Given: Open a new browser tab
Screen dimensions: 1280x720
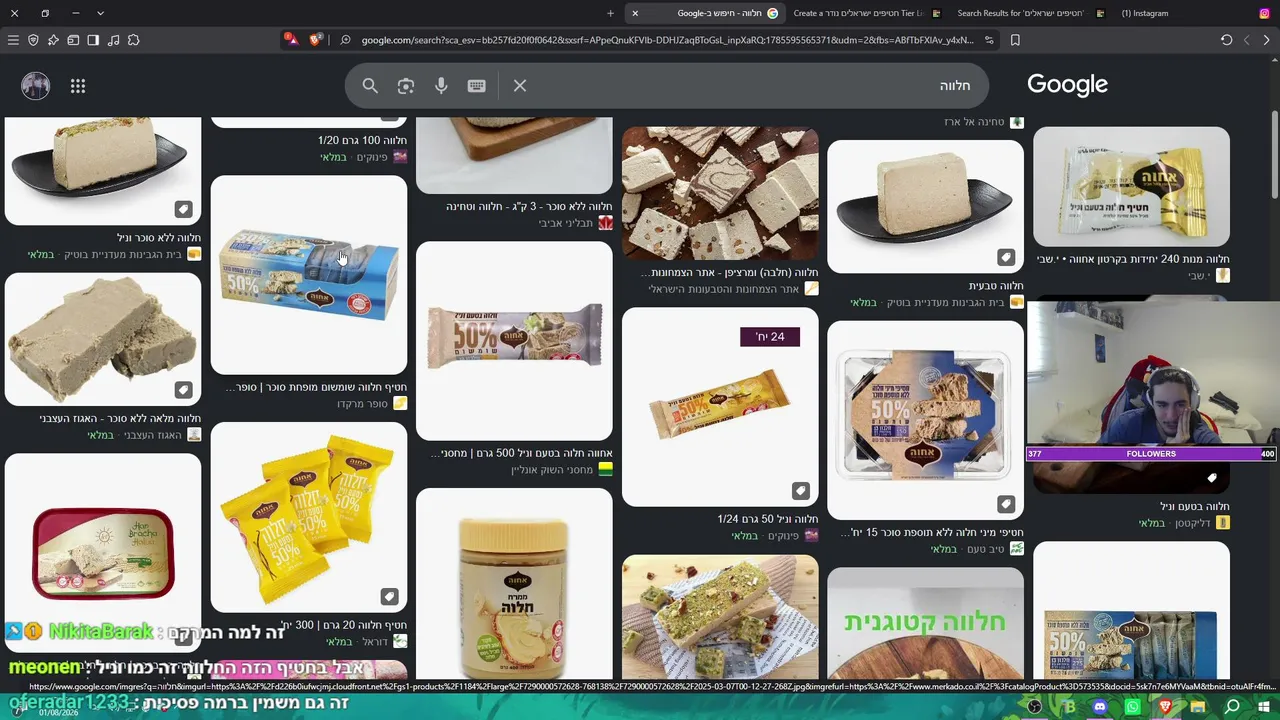Looking at the screenshot, I should coord(610,13).
